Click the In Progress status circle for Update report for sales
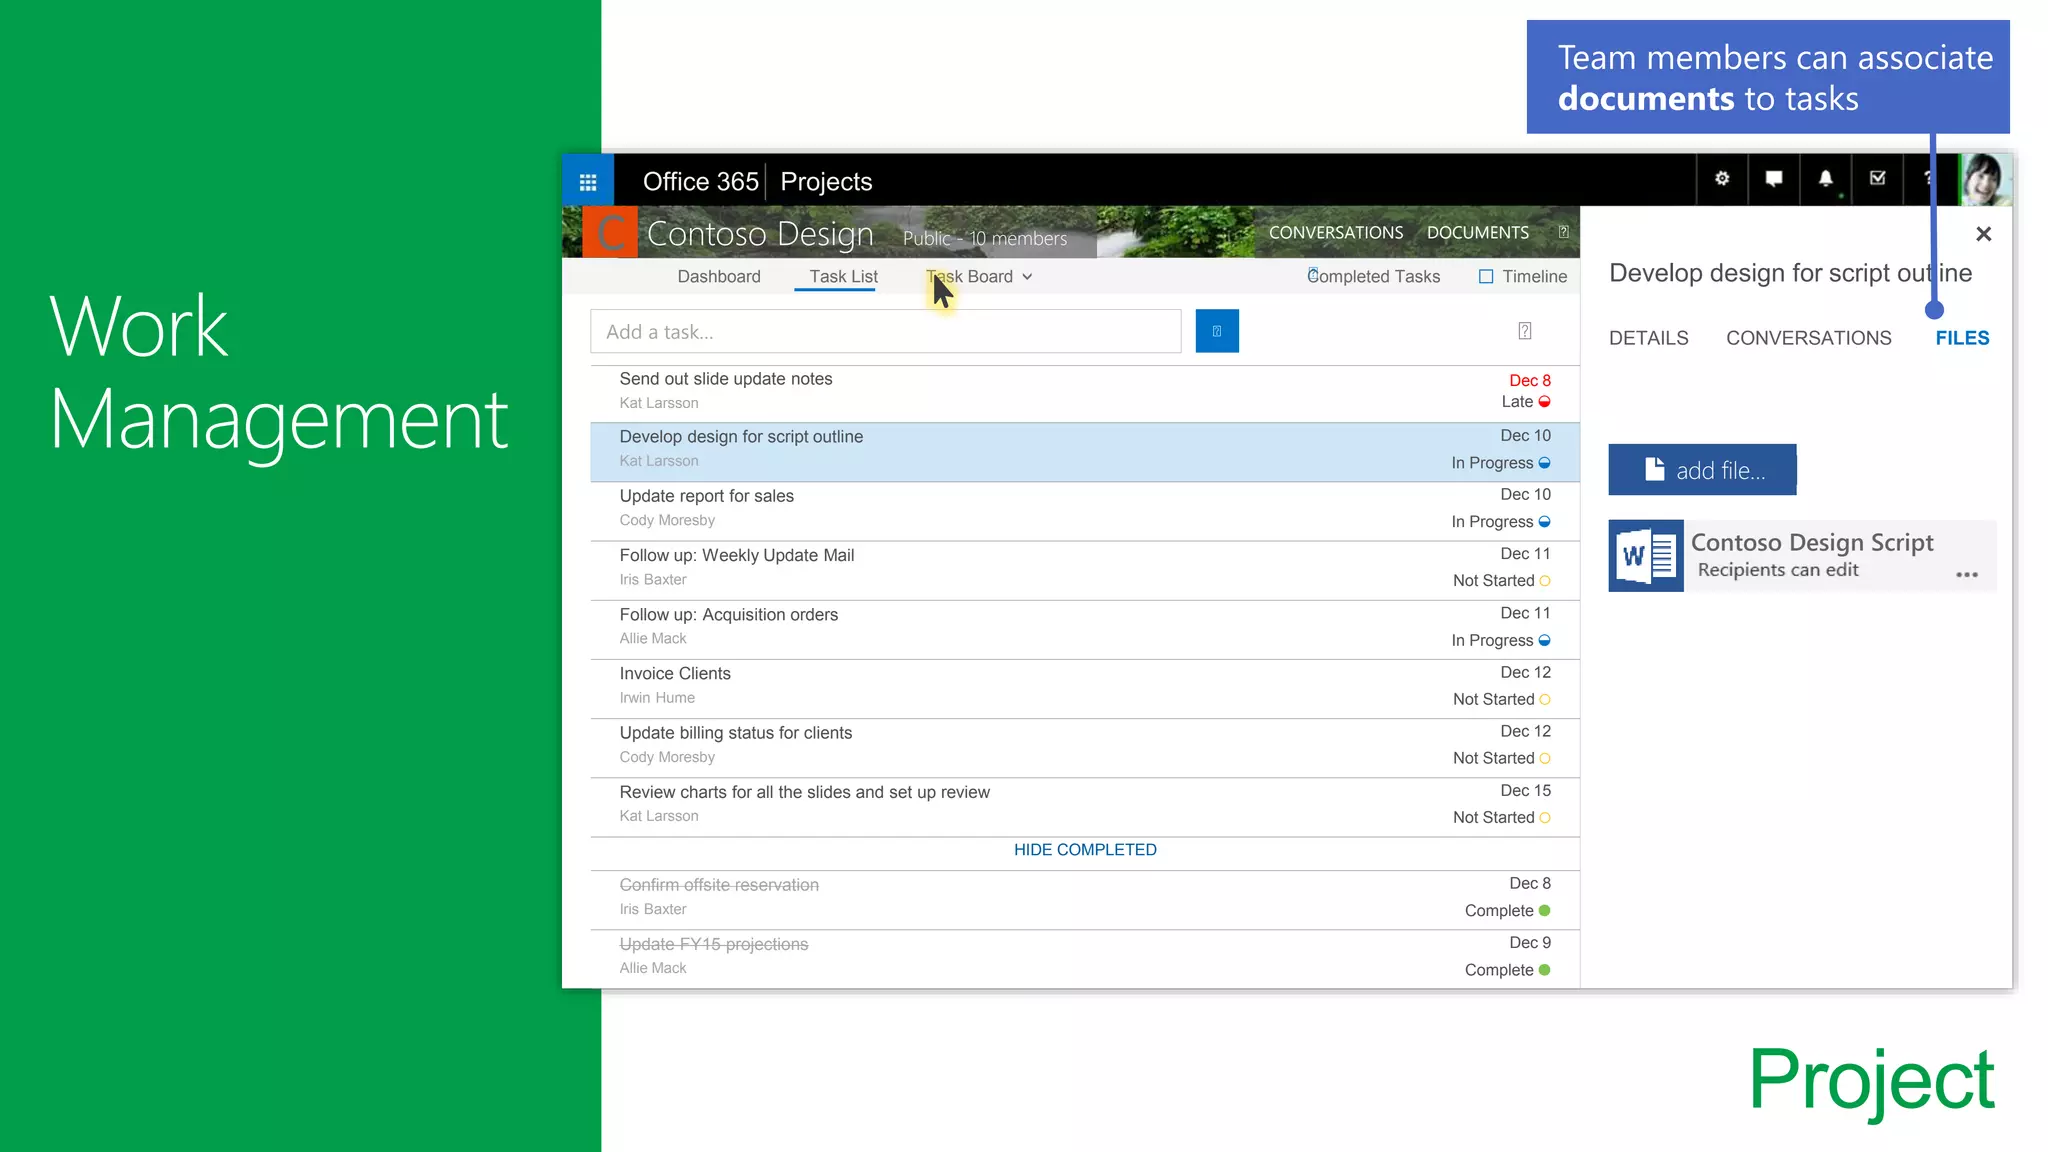 coord(1545,522)
